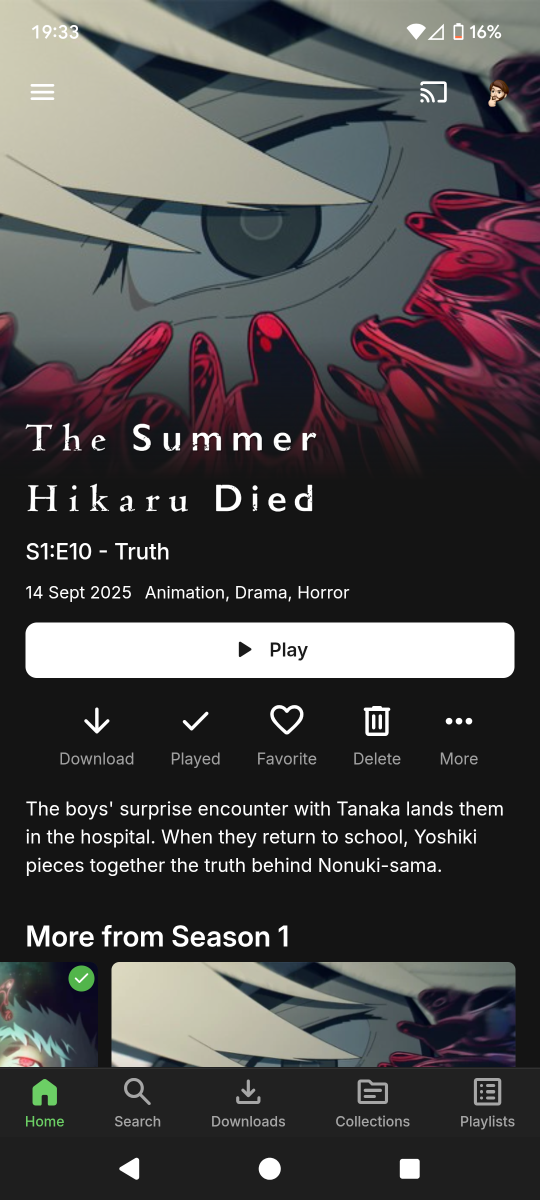This screenshot has width=540, height=1200.
Task: Tap the Android back navigation button
Action: click(x=129, y=1168)
